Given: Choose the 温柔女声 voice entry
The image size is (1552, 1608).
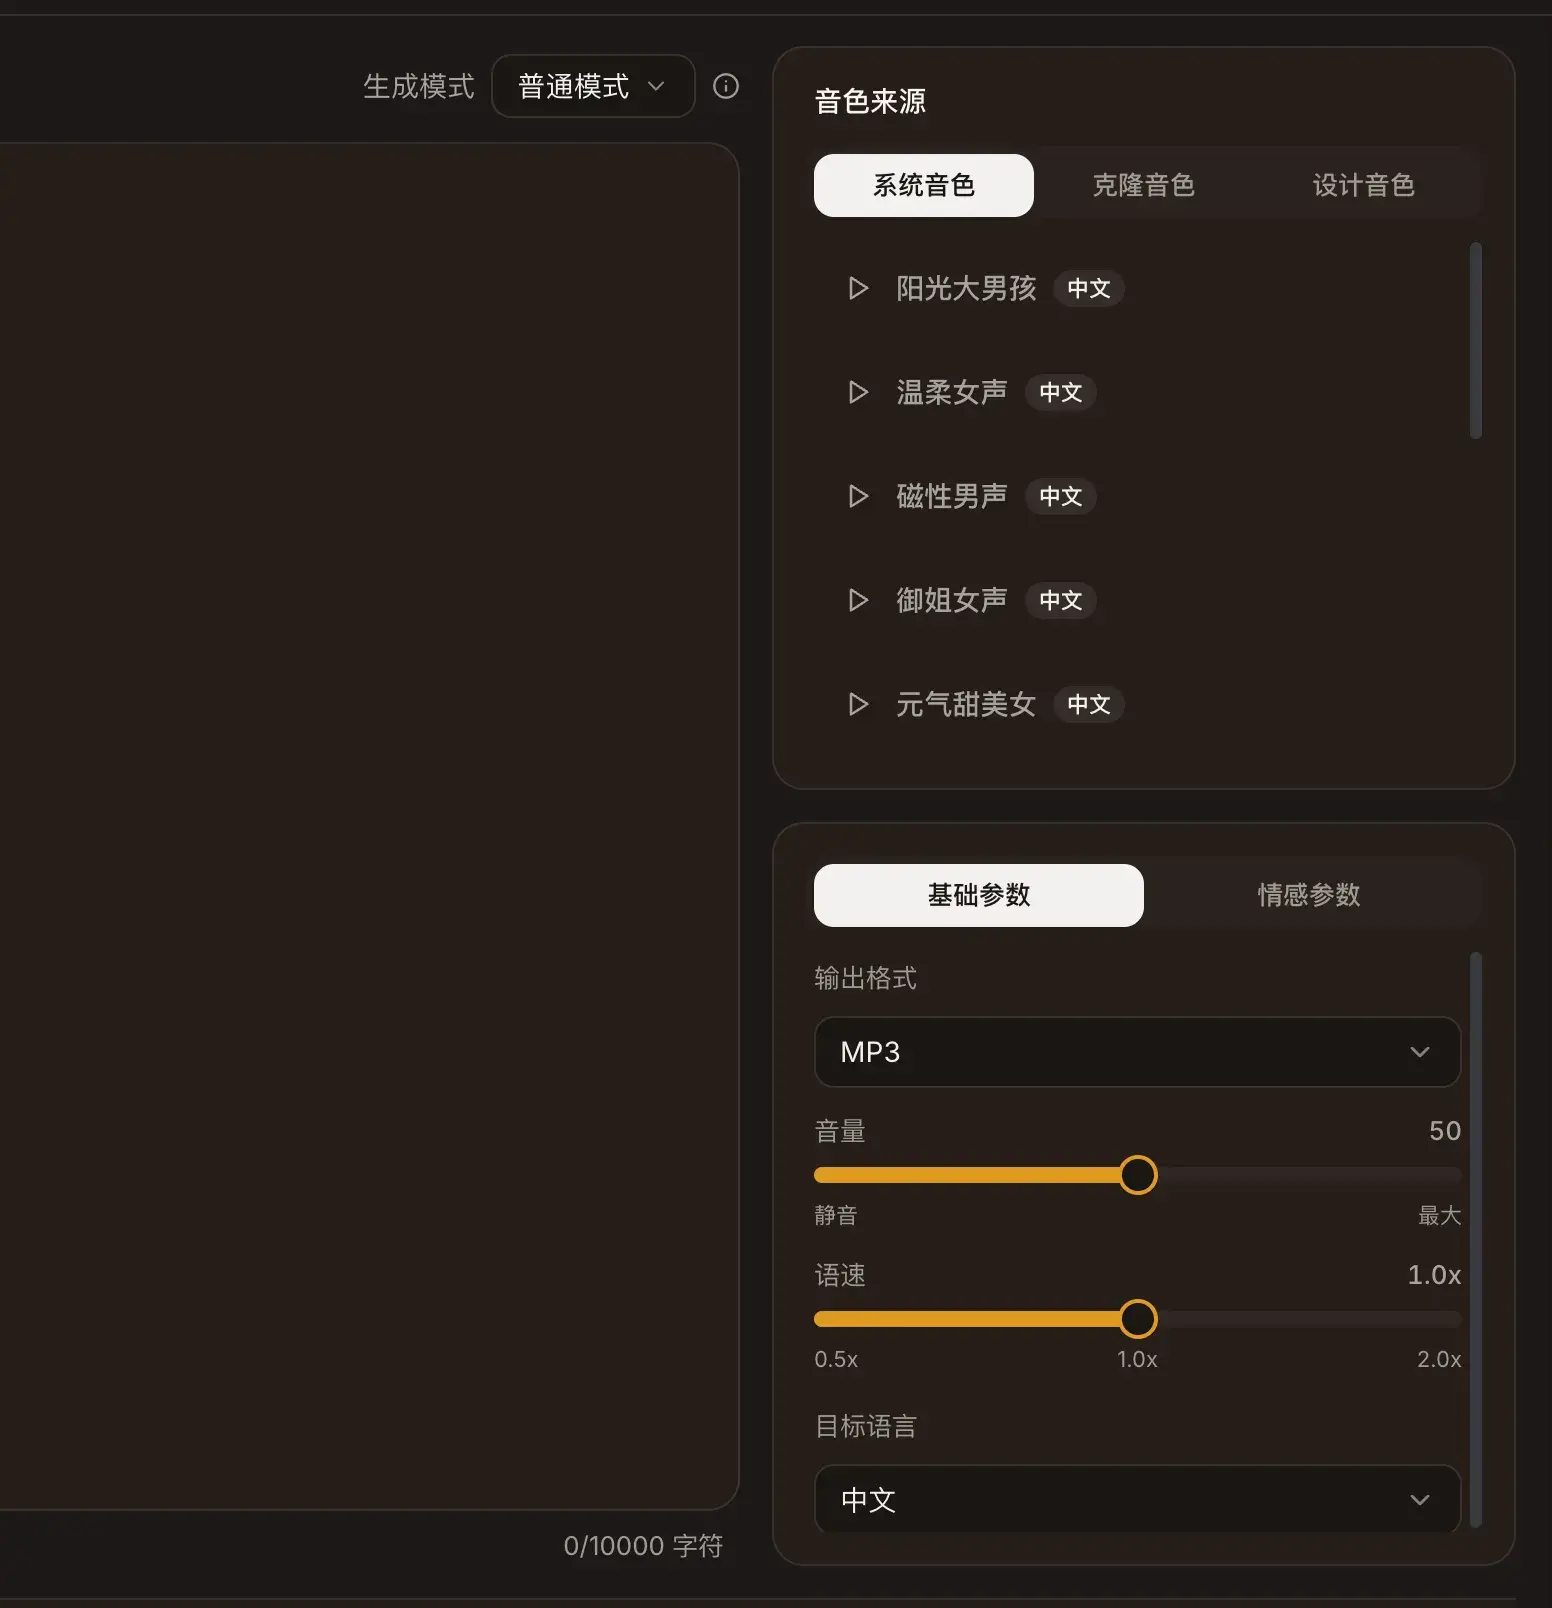Looking at the screenshot, I should (x=951, y=392).
